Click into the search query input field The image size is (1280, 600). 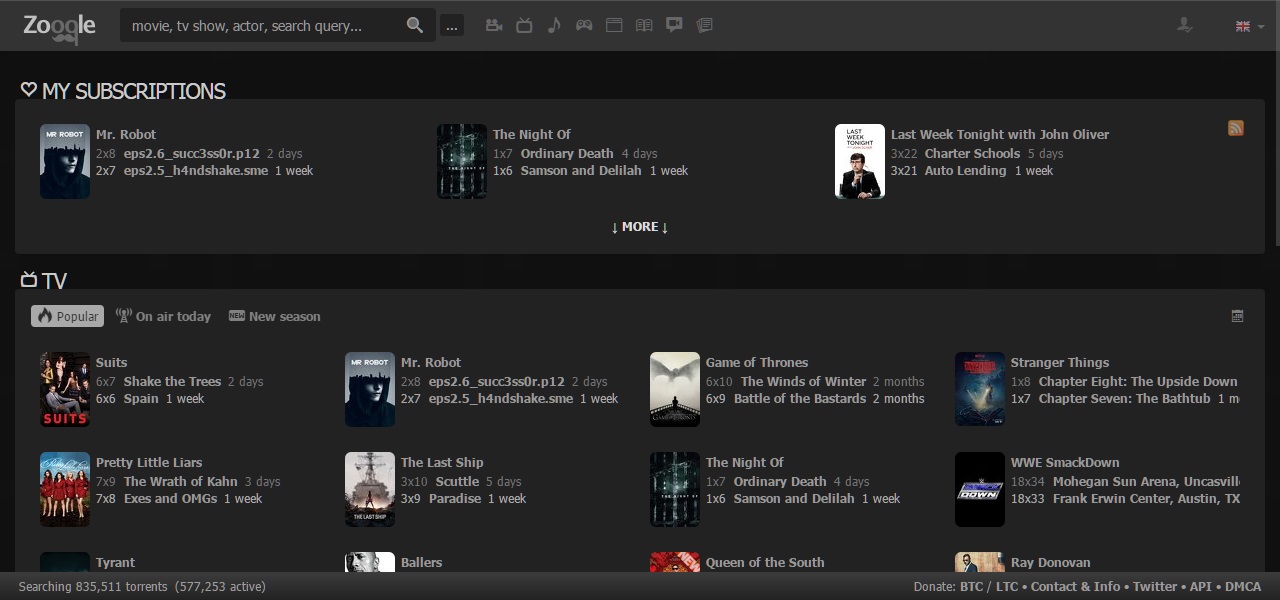tap(260, 26)
